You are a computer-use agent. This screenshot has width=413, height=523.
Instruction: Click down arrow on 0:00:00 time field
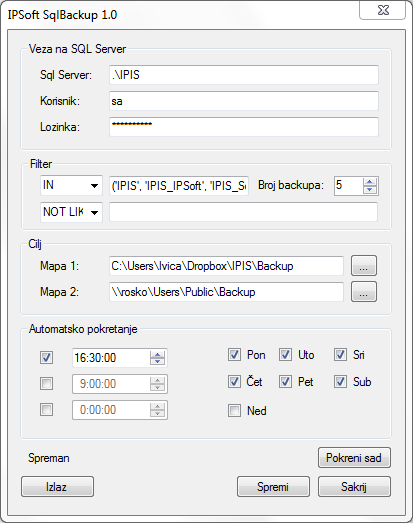point(157,413)
